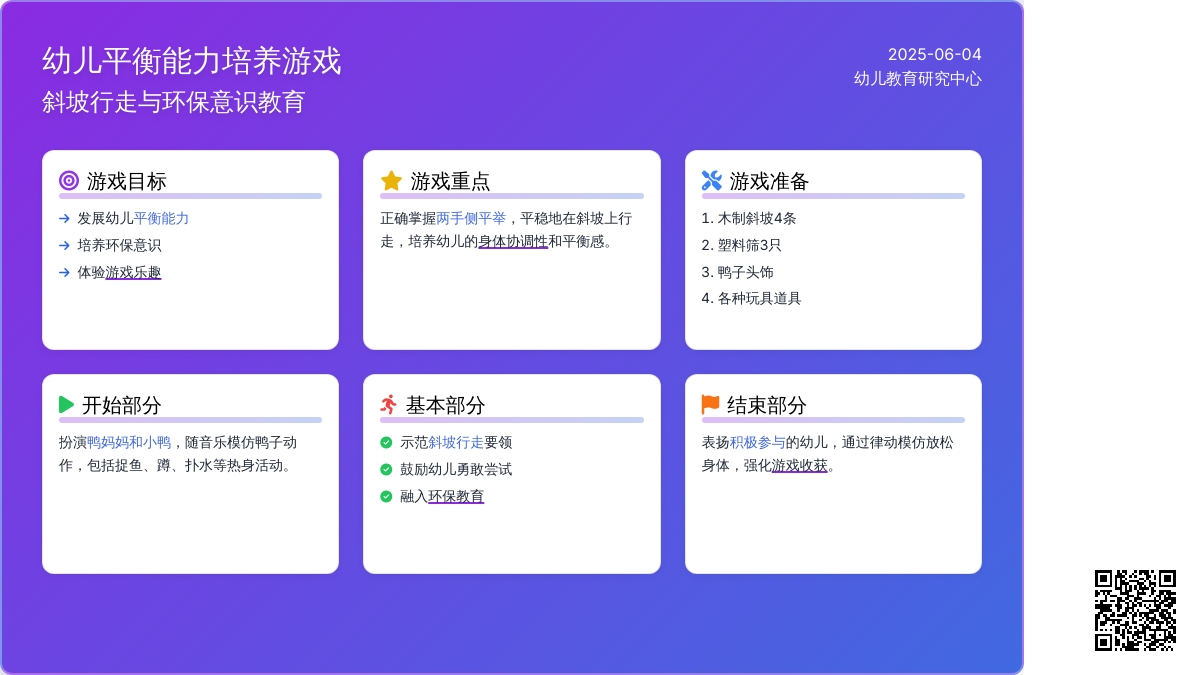1200x675 pixels.
Task: Click the heading text 游戏目标
Action: 127,181
